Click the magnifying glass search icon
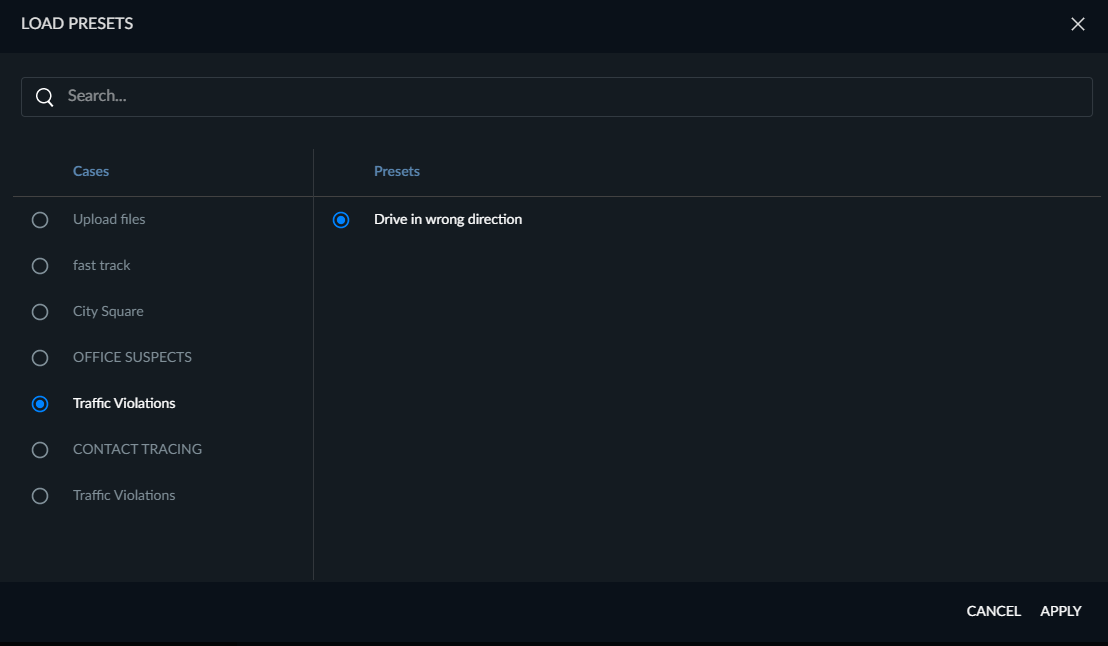This screenshot has width=1108, height=646. [x=45, y=97]
